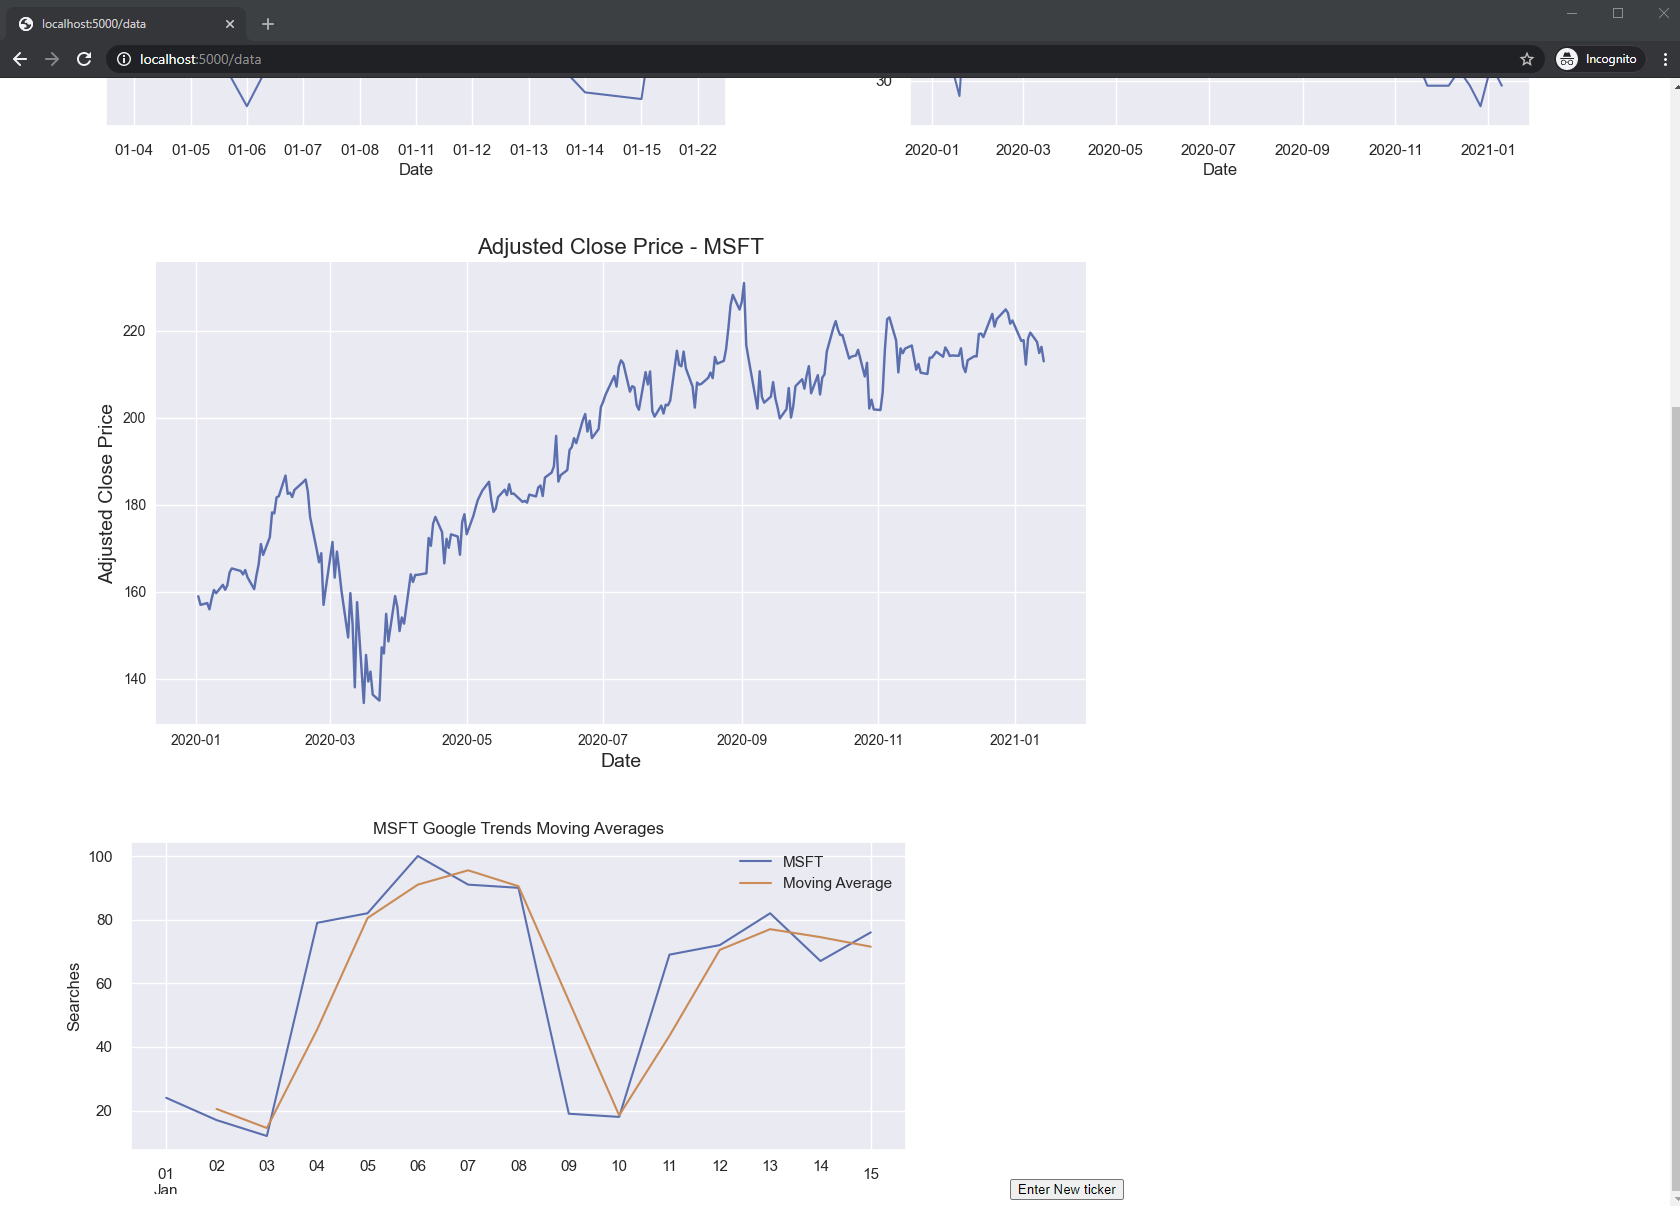Click the Searches y-axis label
Viewport: 1680px width, 1206px height.
pyautogui.click(x=73, y=997)
